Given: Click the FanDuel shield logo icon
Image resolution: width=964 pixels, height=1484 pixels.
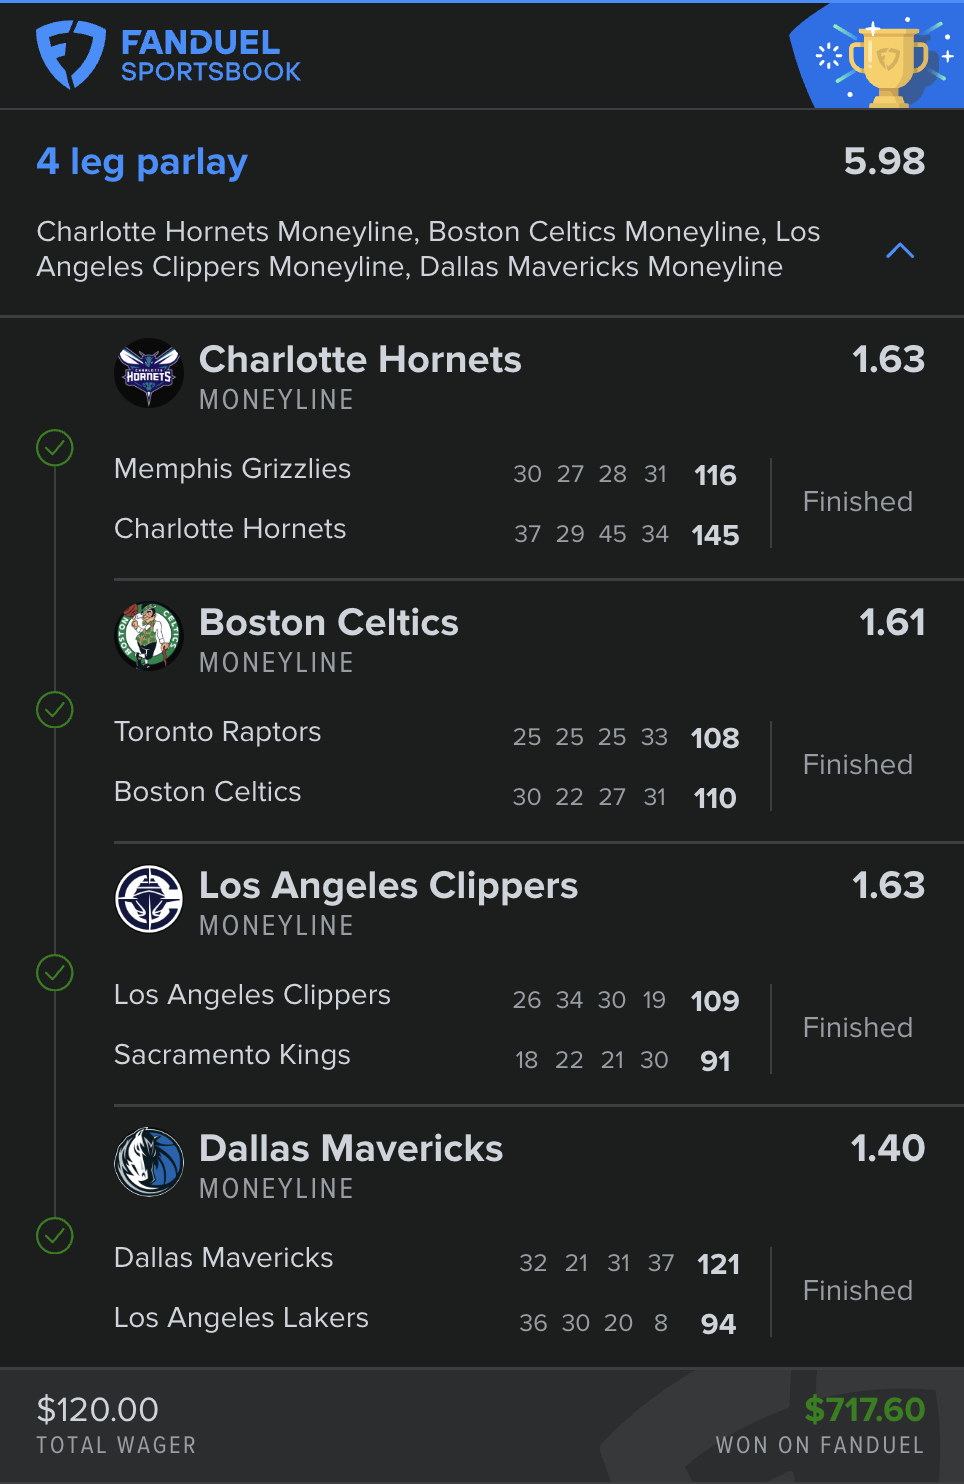Looking at the screenshot, I should coord(70,55).
